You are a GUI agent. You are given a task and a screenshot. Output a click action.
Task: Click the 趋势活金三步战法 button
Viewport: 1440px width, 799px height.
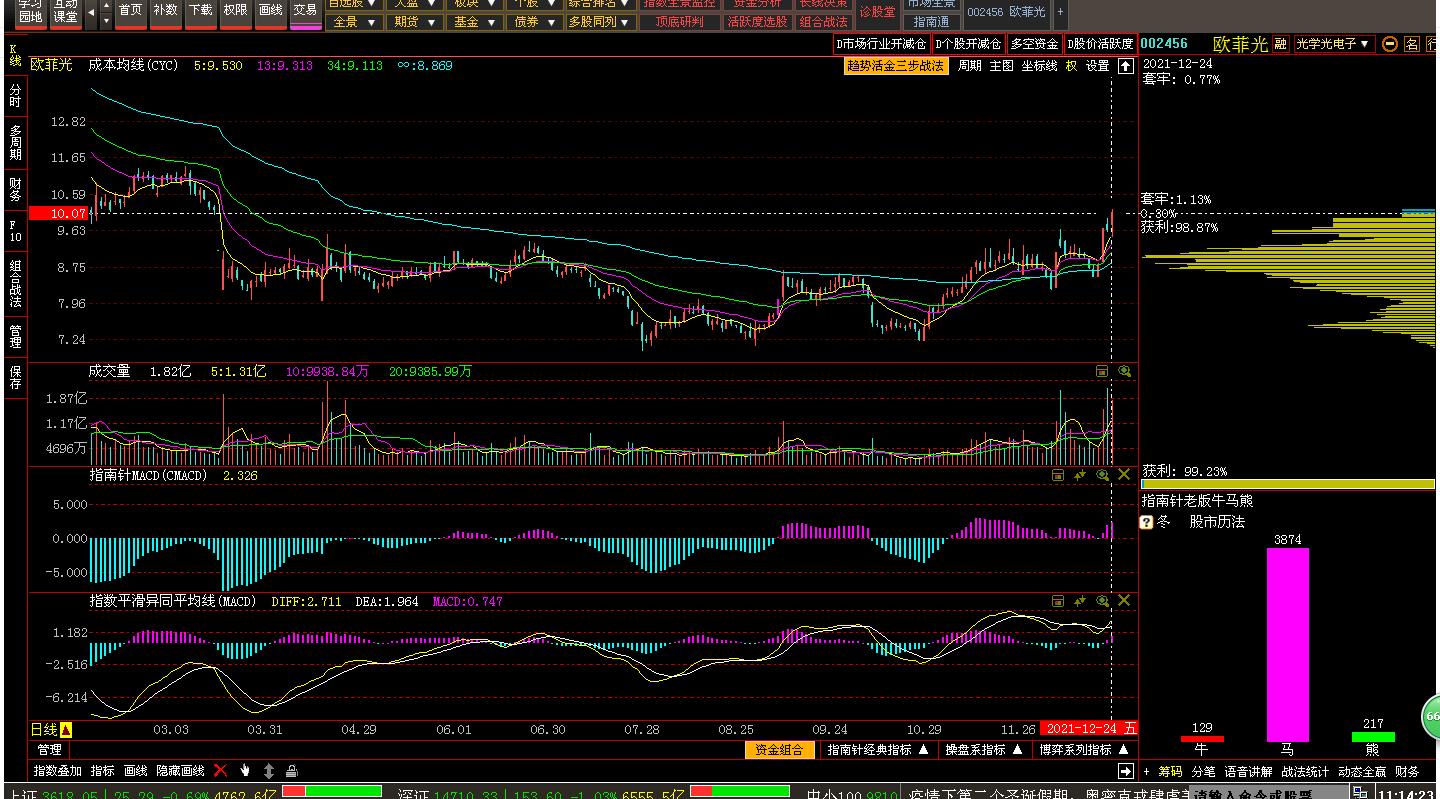point(895,66)
